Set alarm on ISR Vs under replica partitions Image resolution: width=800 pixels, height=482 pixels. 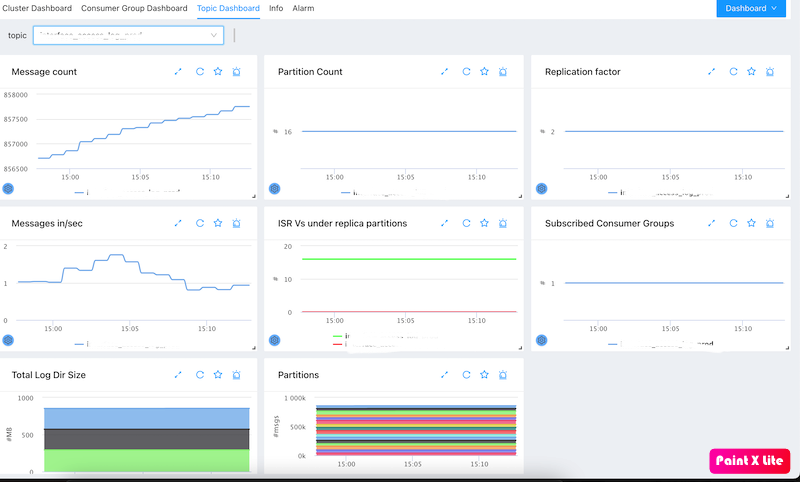coord(503,223)
